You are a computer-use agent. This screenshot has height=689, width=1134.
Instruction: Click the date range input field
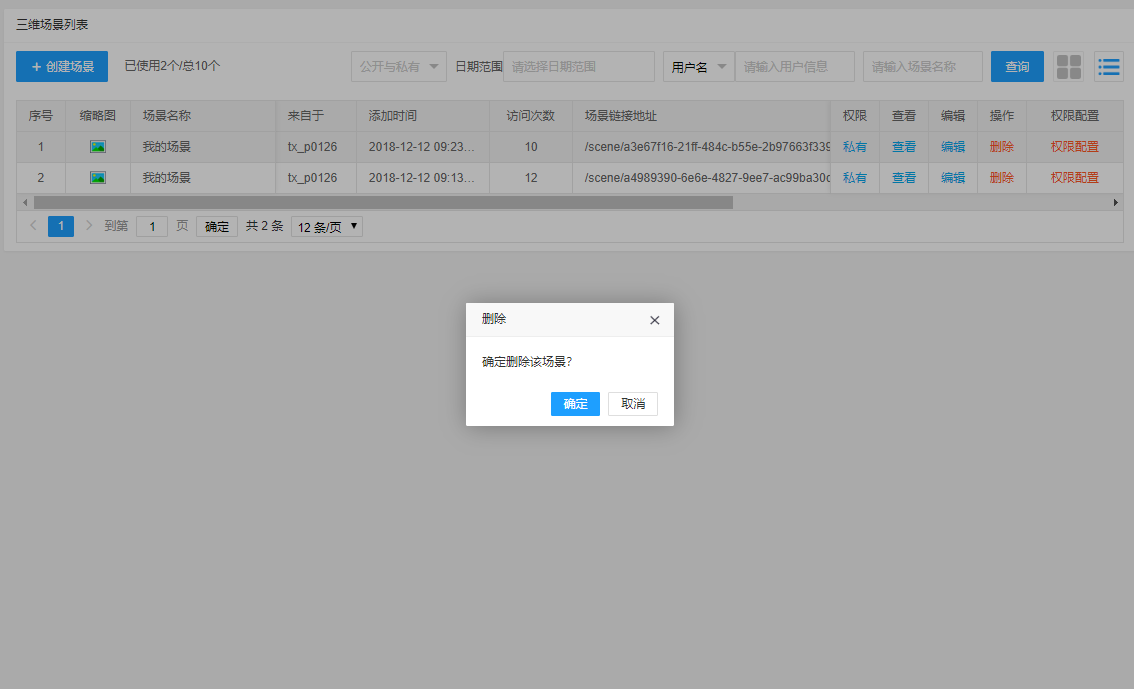point(578,67)
